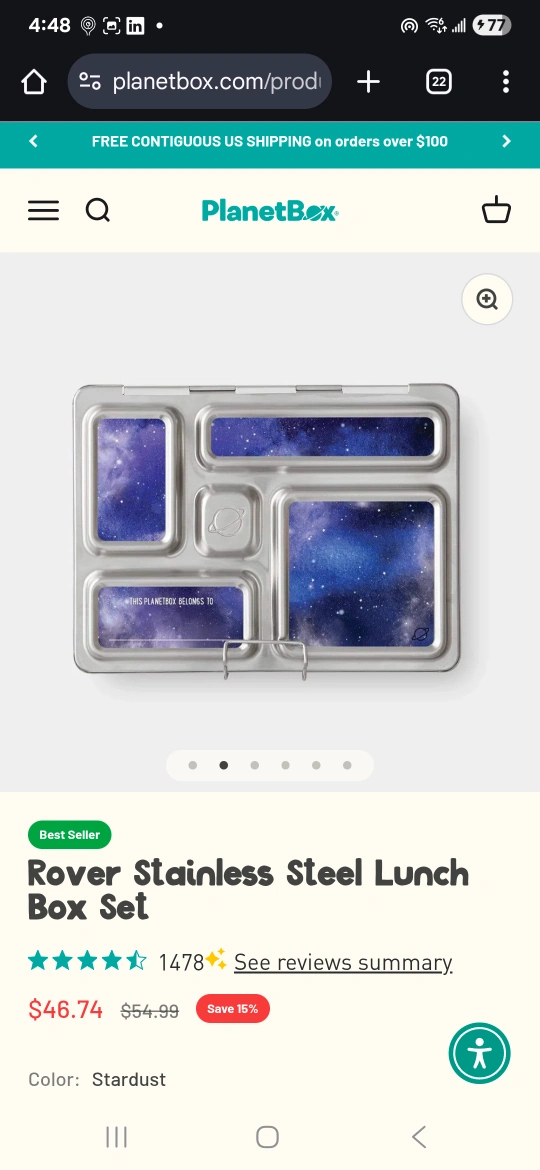Open the accessibility widget button
The width and height of the screenshot is (540, 1170).
pos(480,1053)
